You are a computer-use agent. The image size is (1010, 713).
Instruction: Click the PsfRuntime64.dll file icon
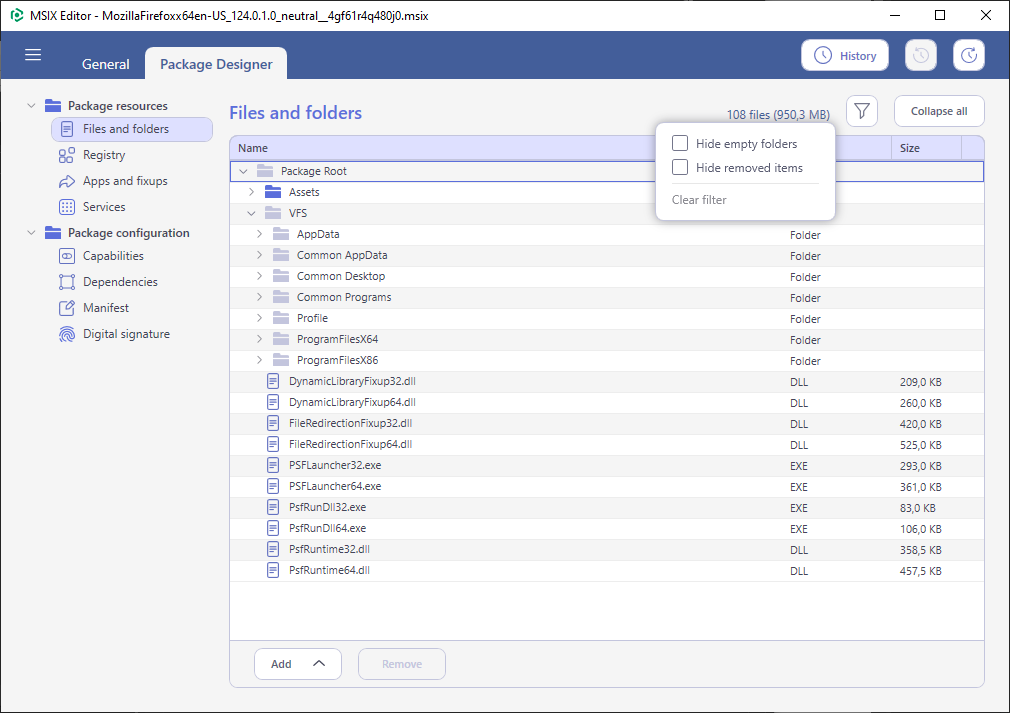(273, 570)
